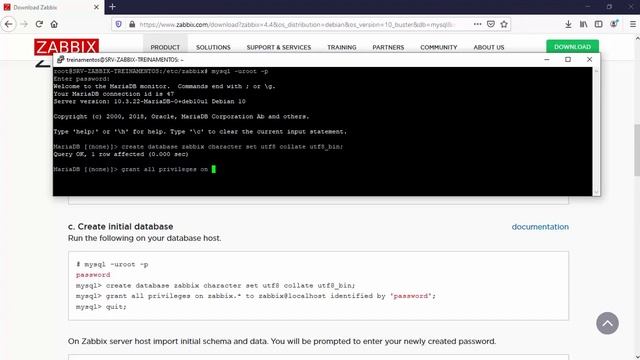Open the browser home page icon
This screenshot has height=360, width=640.
(54, 24)
